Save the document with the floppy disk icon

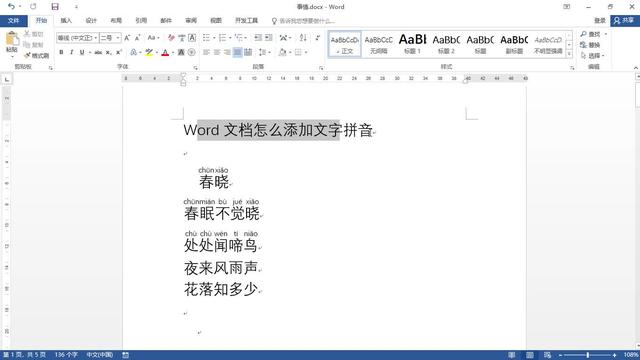(55, 7)
